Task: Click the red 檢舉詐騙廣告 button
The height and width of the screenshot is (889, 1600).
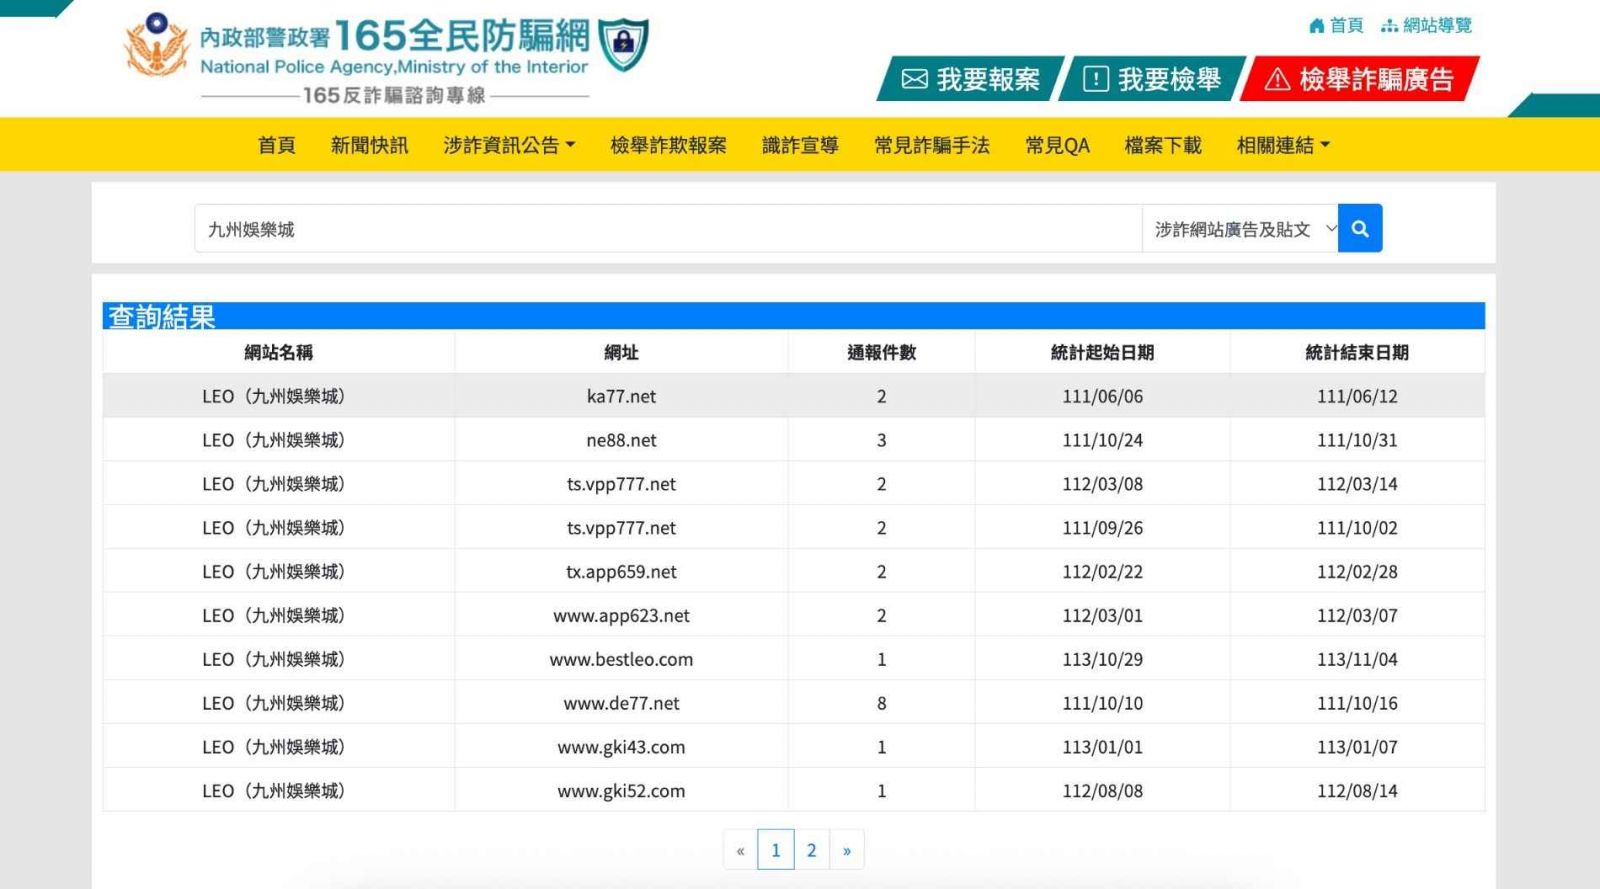Action: click(x=1360, y=79)
